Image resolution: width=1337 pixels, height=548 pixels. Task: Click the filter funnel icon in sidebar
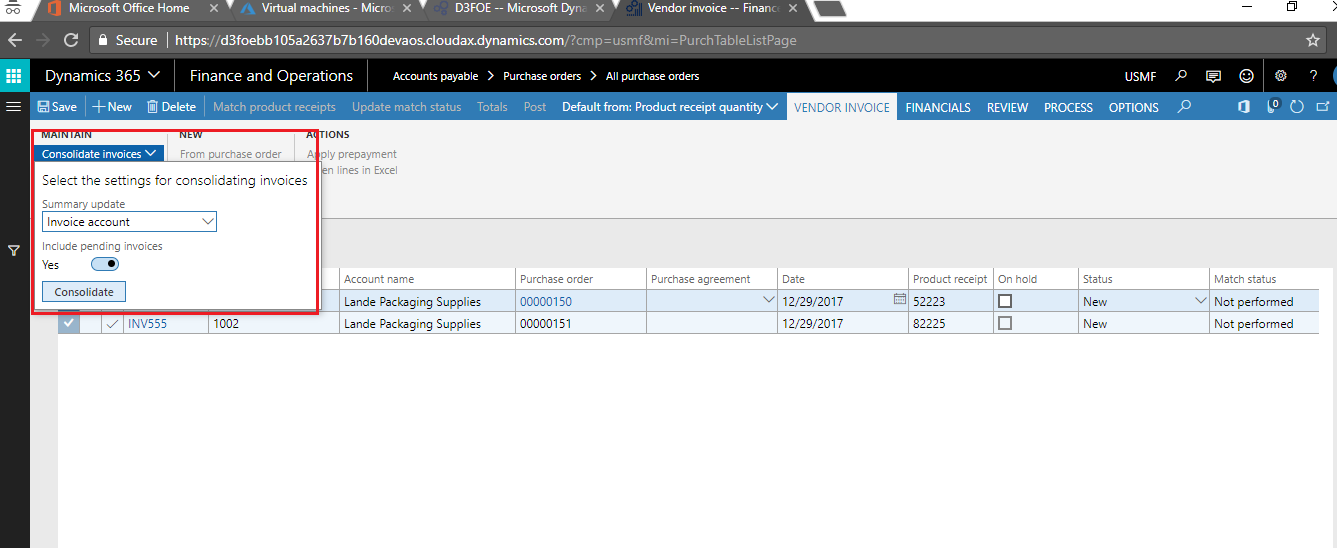tap(14, 251)
